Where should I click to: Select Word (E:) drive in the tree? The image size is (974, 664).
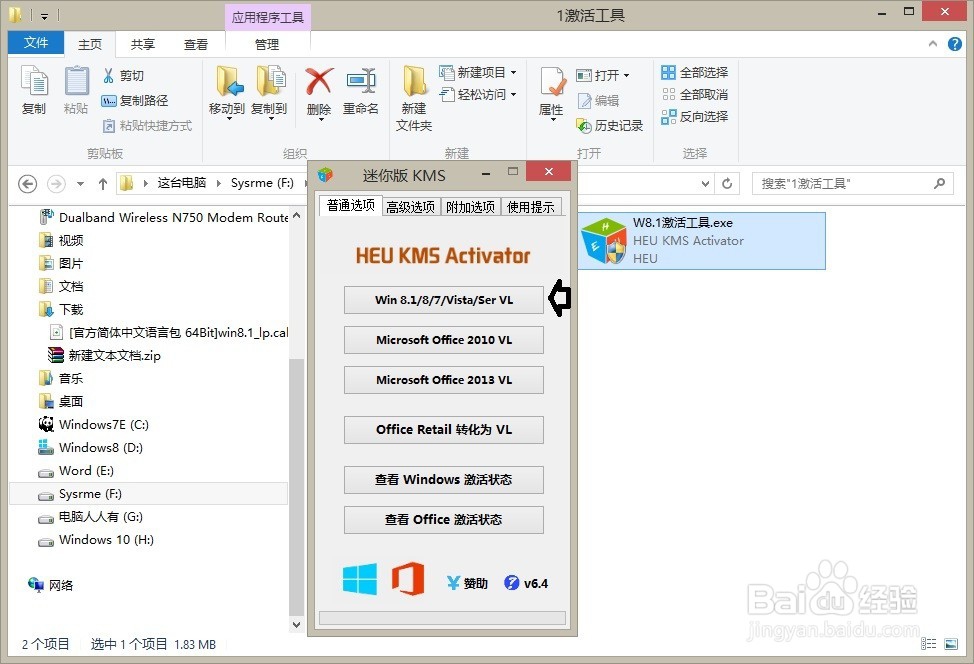(x=86, y=471)
